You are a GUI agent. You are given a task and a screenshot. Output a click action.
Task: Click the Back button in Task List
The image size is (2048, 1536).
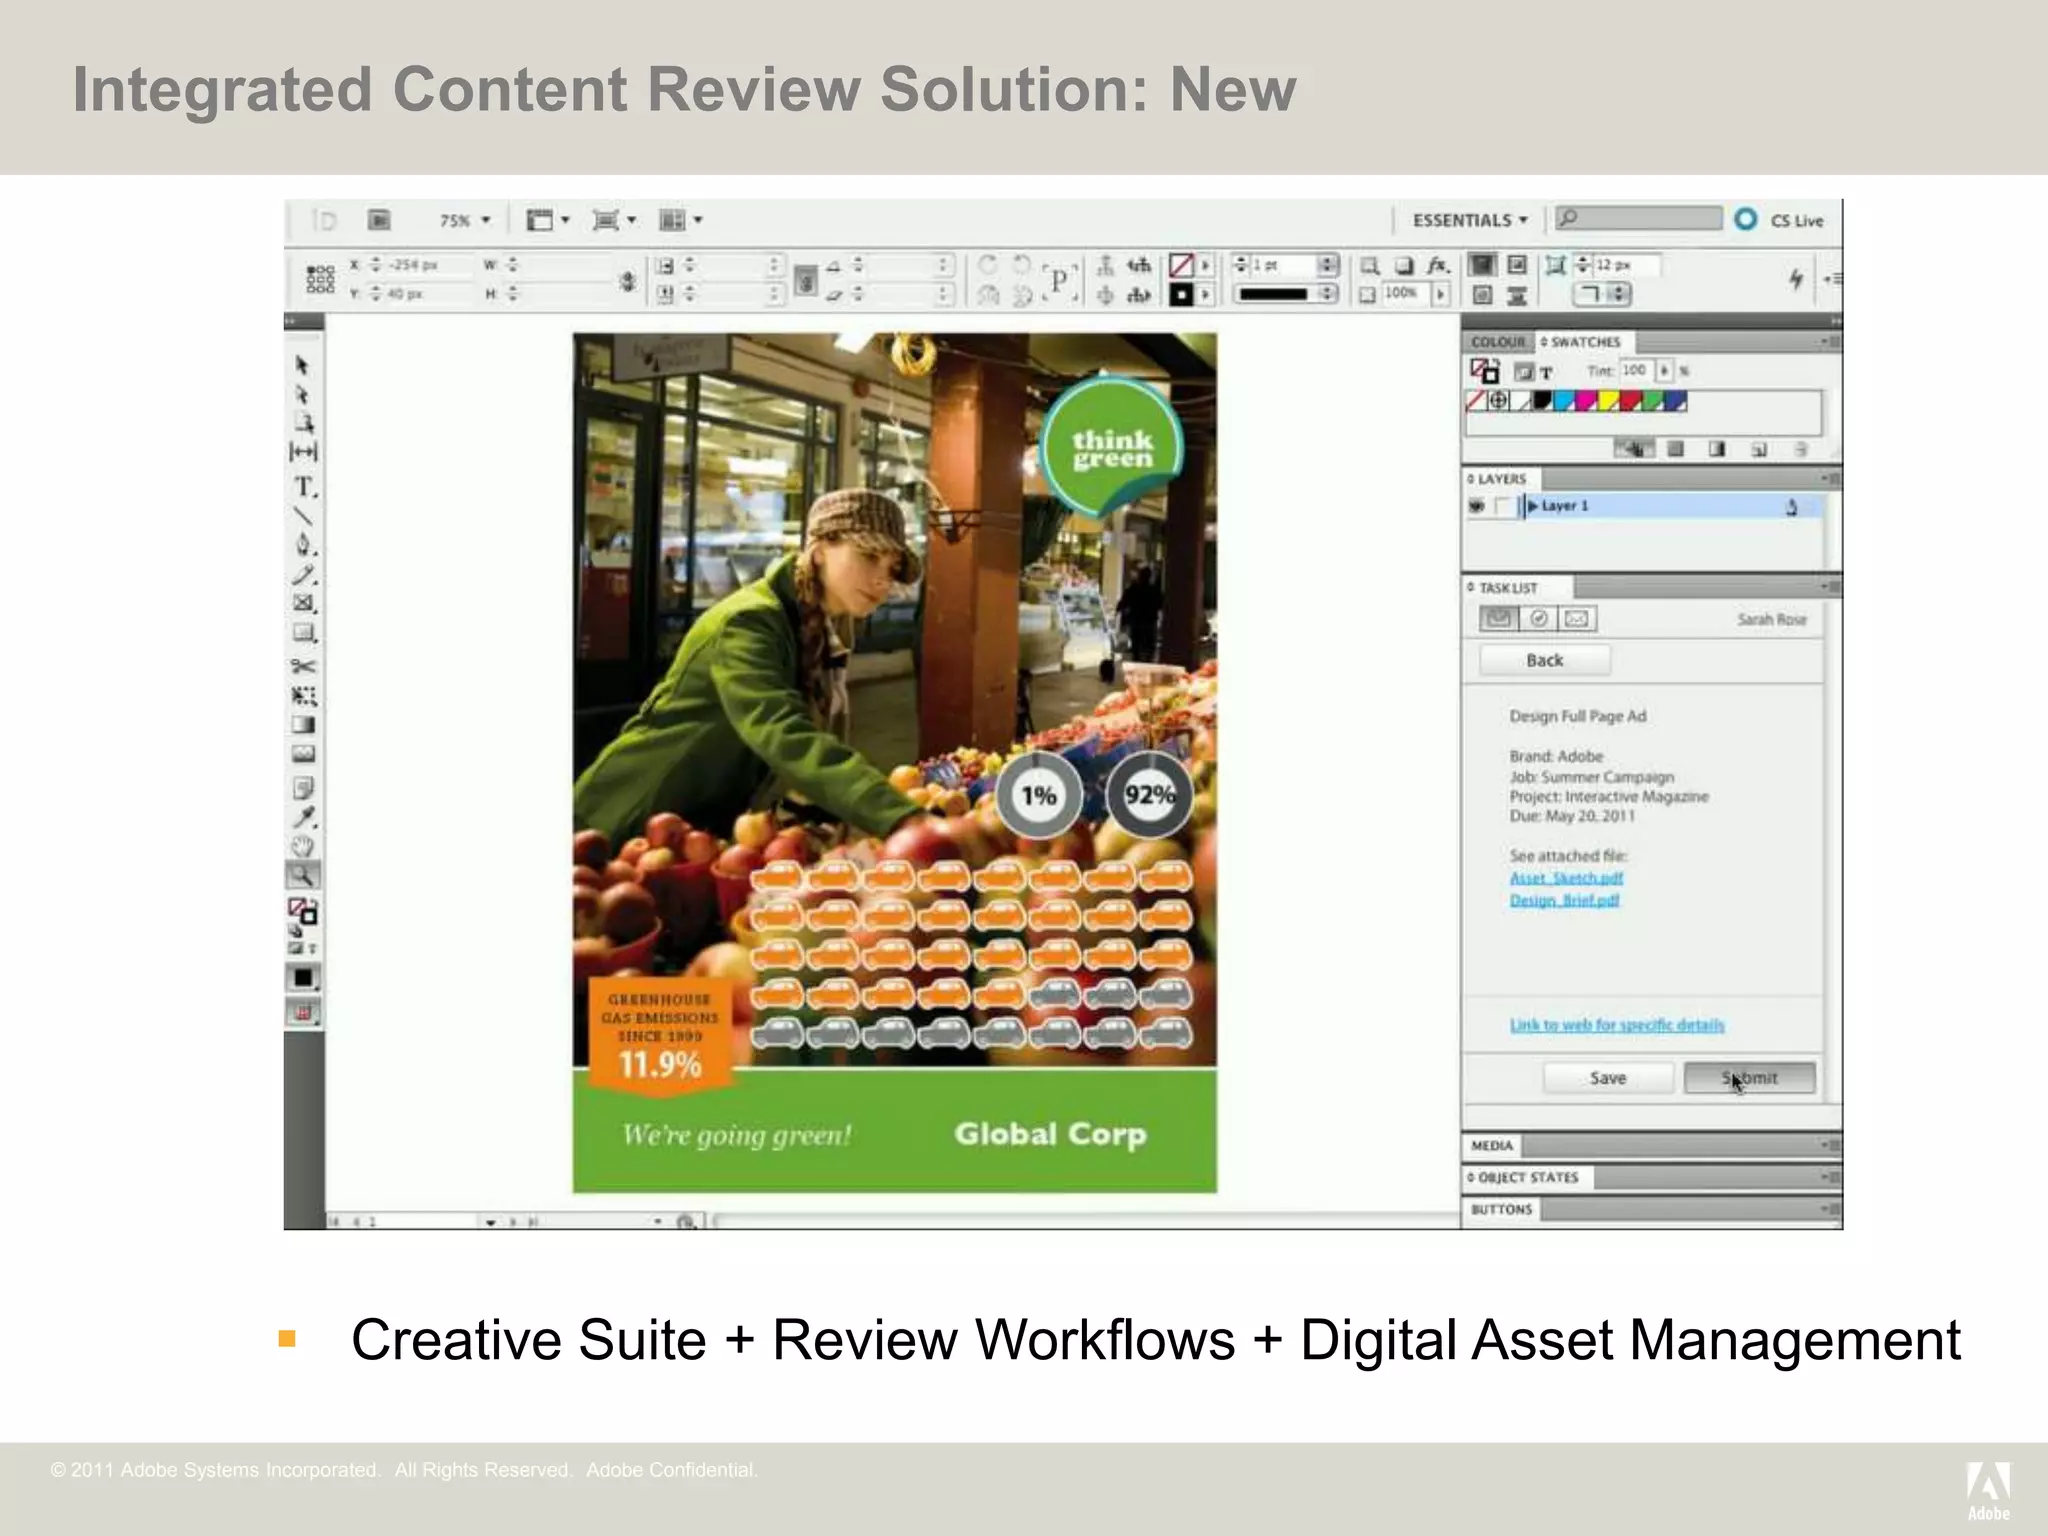pos(1545,660)
